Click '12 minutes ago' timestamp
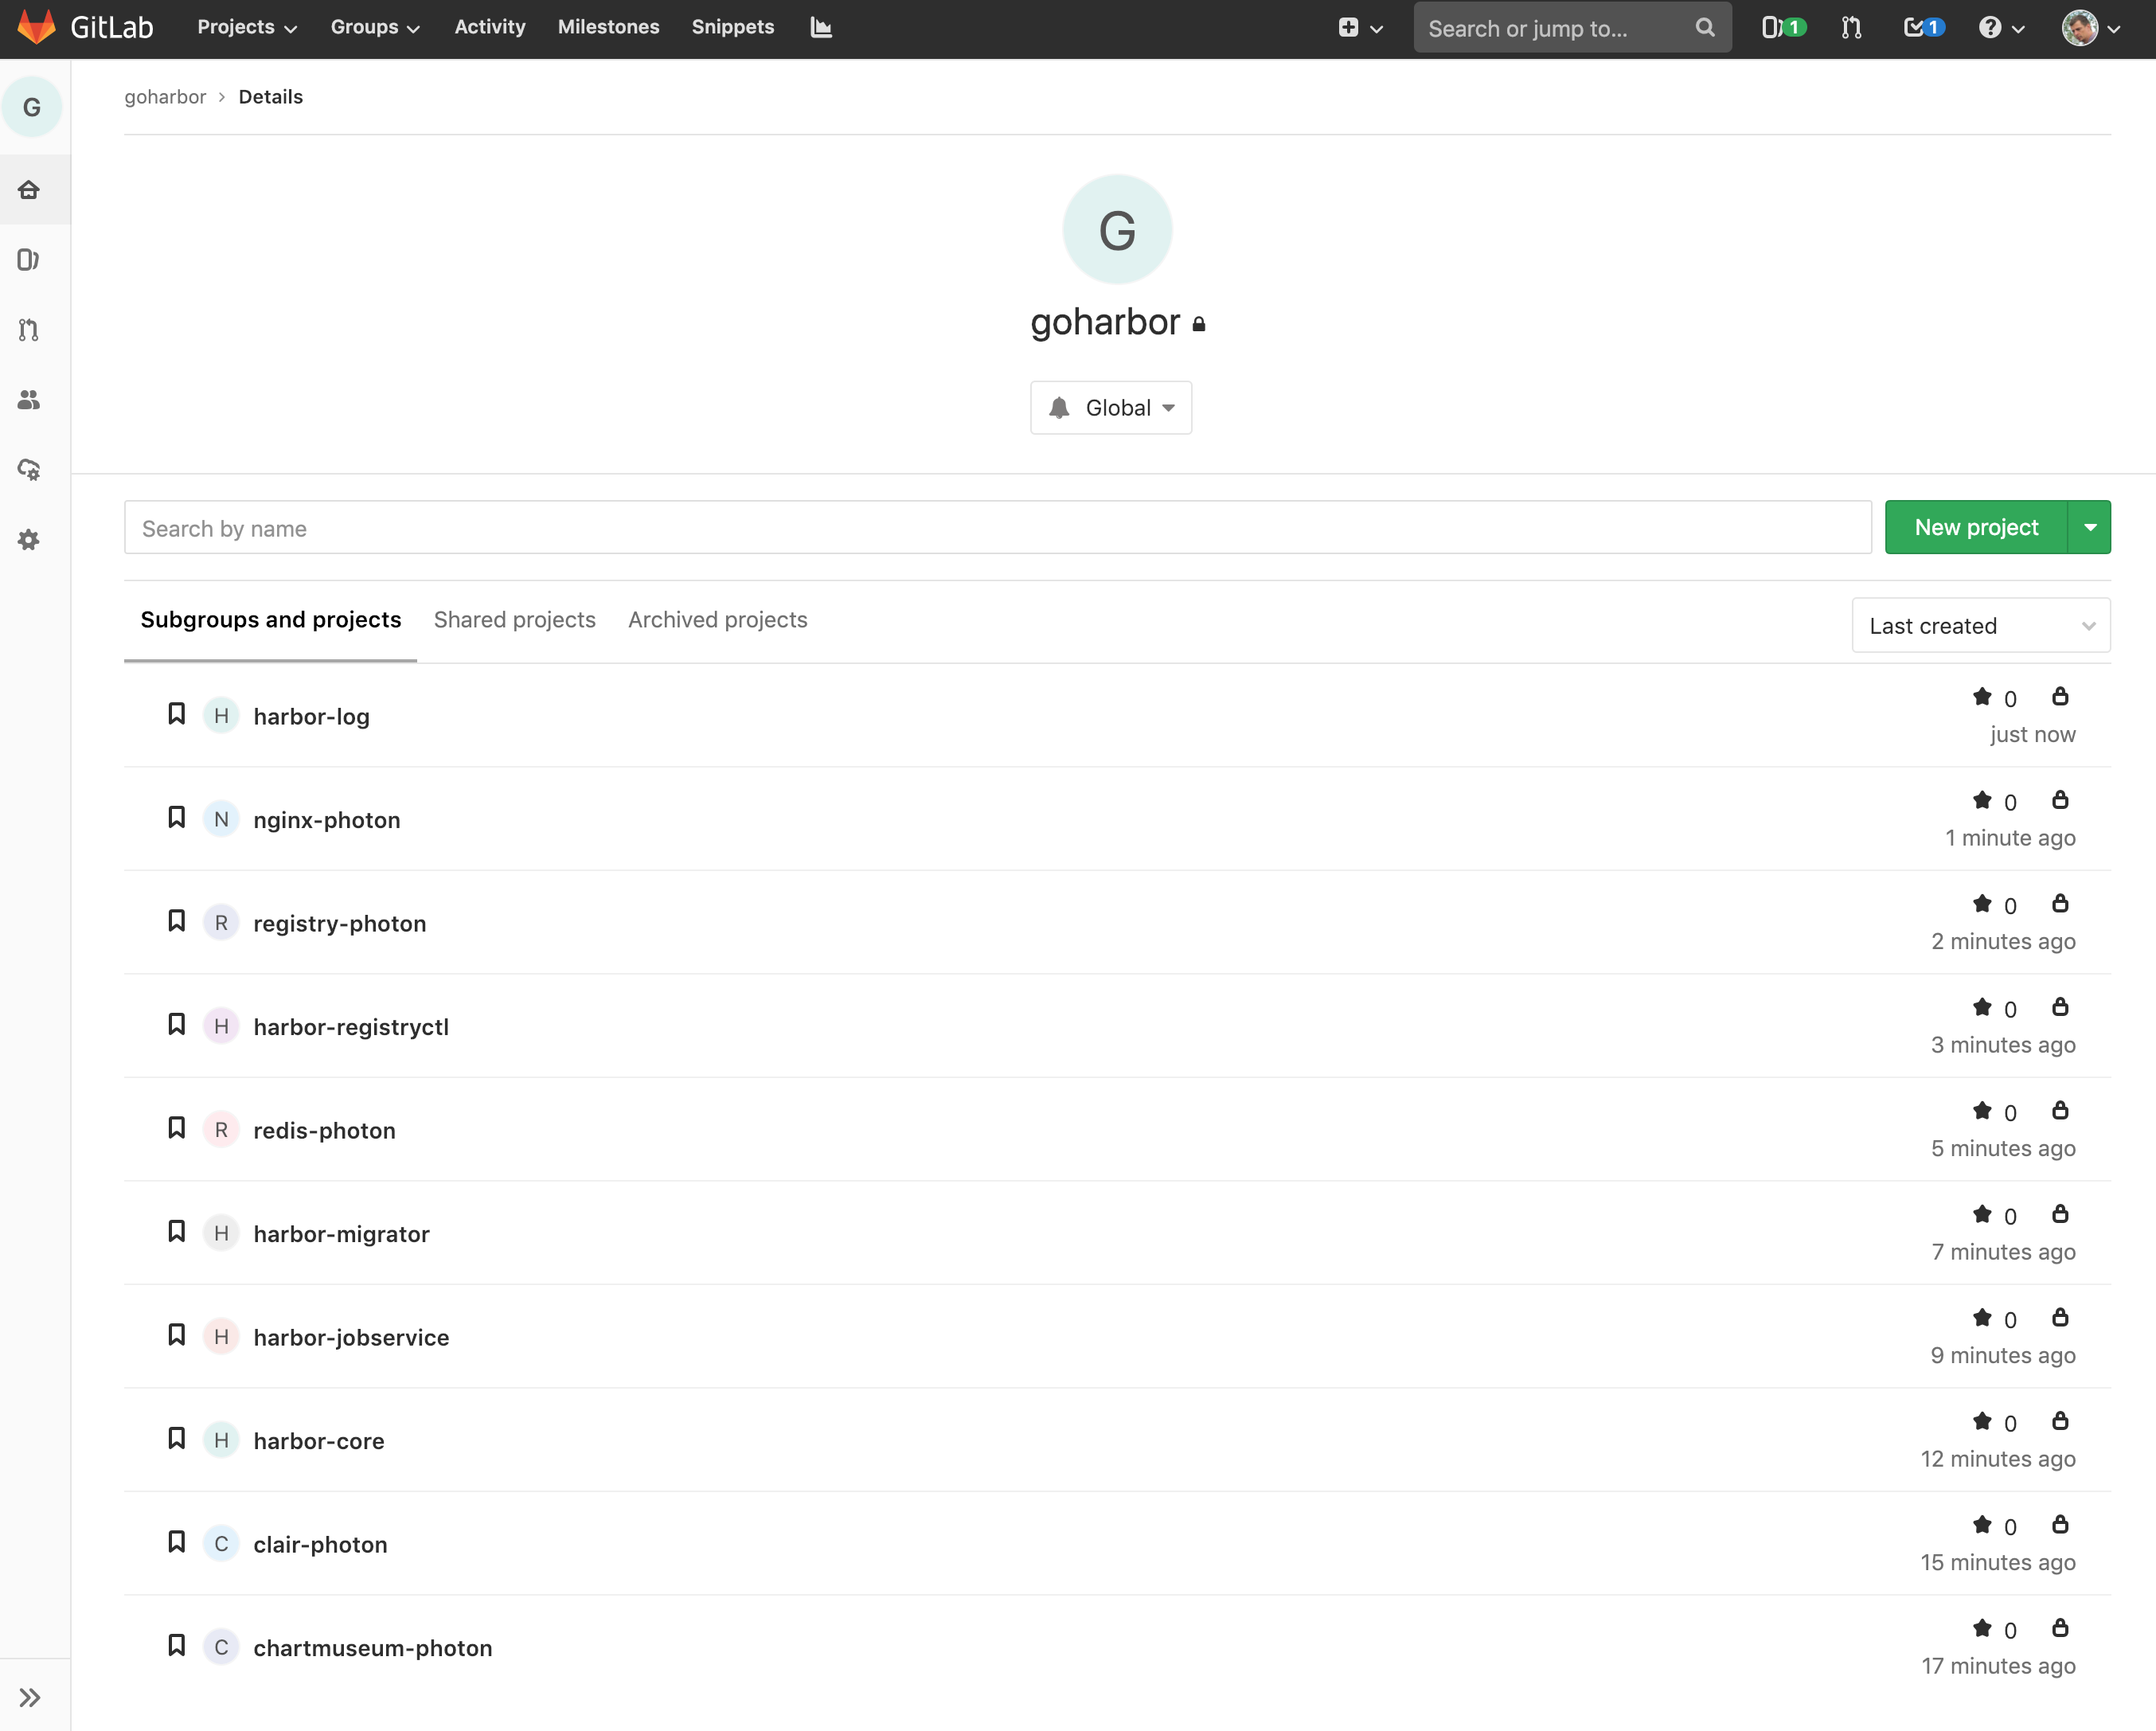Image resolution: width=2156 pixels, height=1731 pixels. point(1998,1459)
